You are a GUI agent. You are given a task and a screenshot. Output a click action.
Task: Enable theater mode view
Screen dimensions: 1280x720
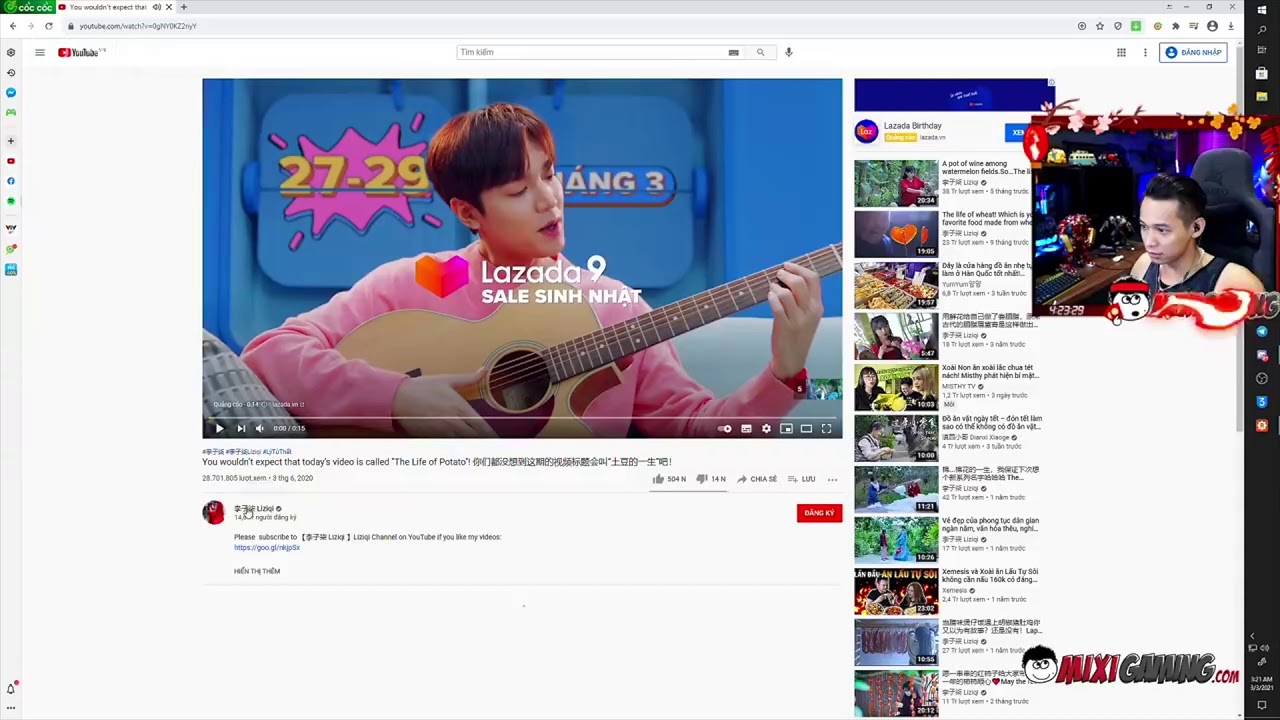tap(806, 428)
